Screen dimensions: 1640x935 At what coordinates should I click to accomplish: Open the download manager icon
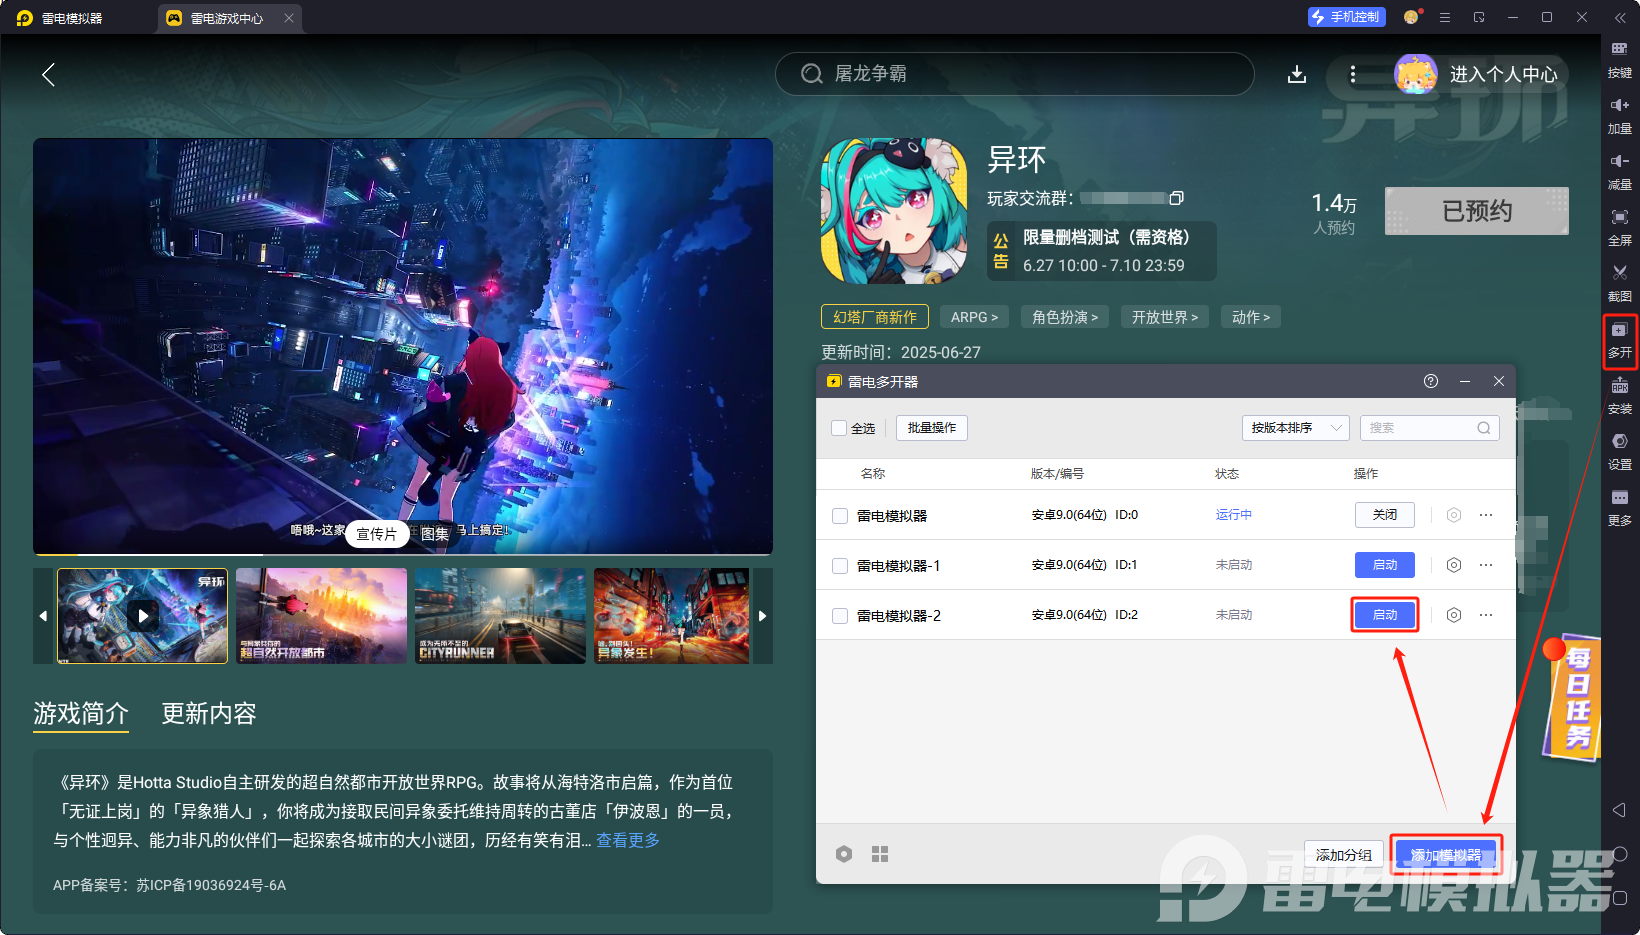1297,74
